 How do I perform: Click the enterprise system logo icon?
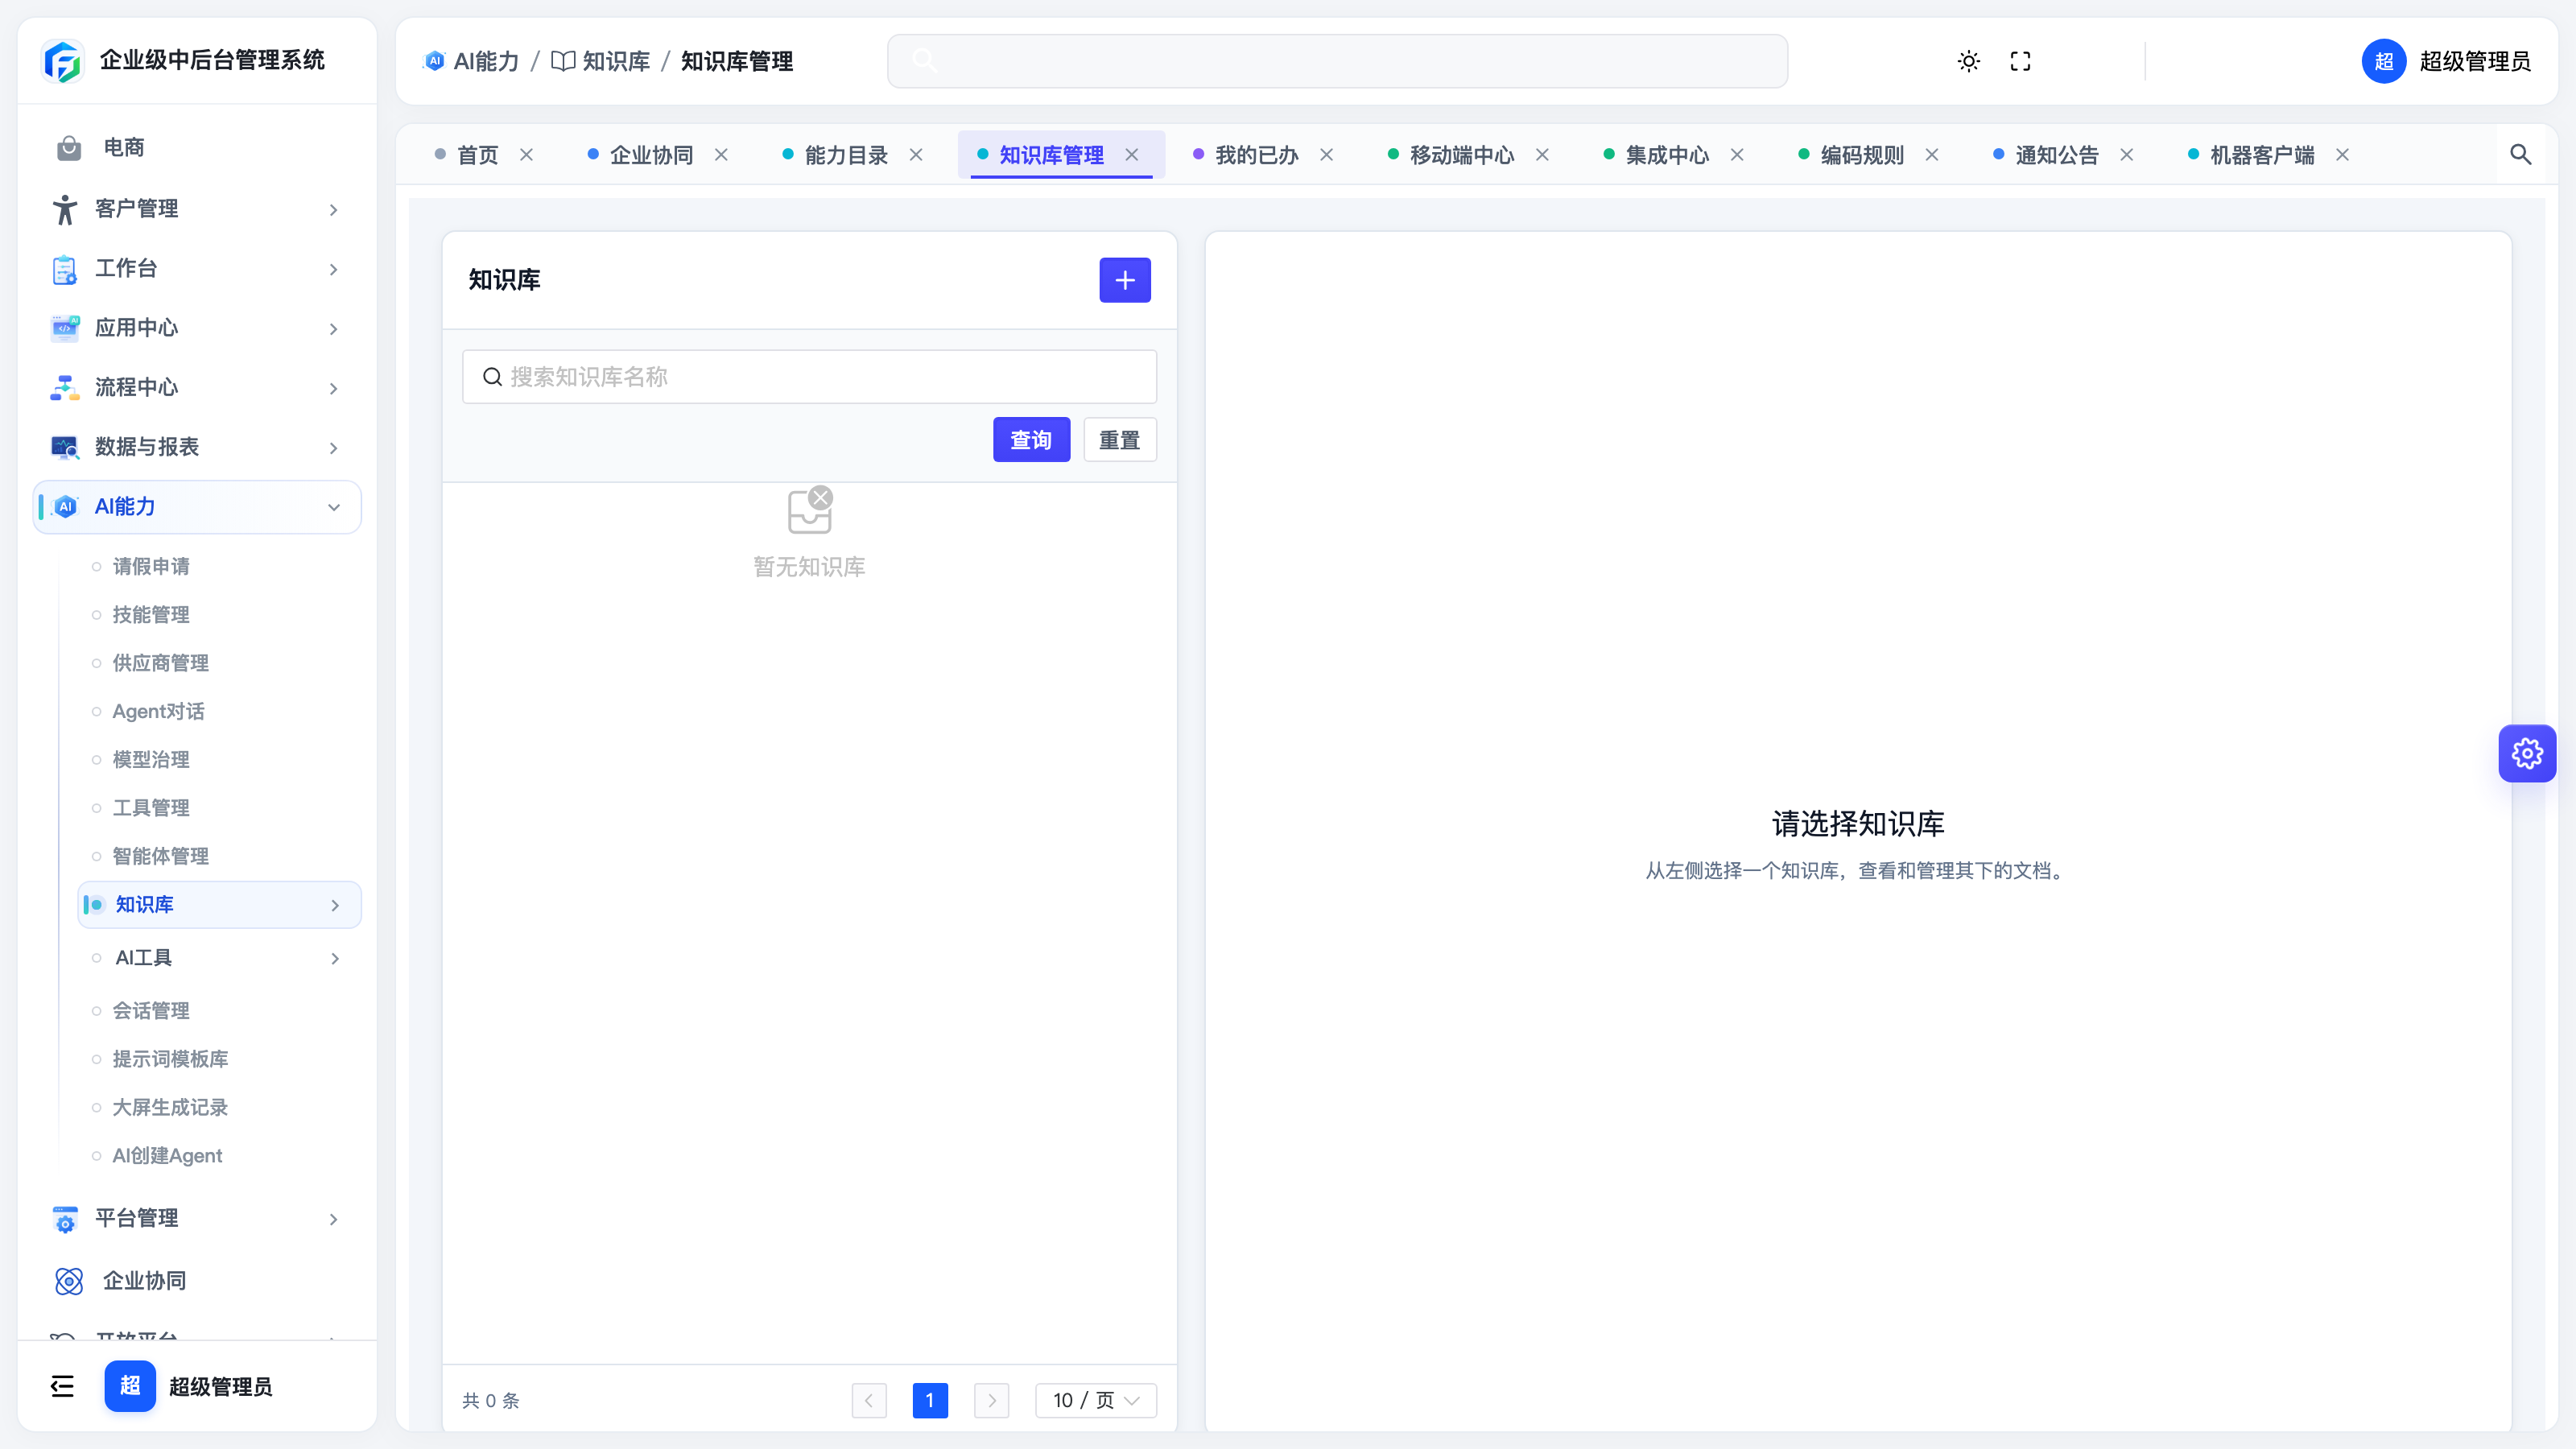[63, 61]
